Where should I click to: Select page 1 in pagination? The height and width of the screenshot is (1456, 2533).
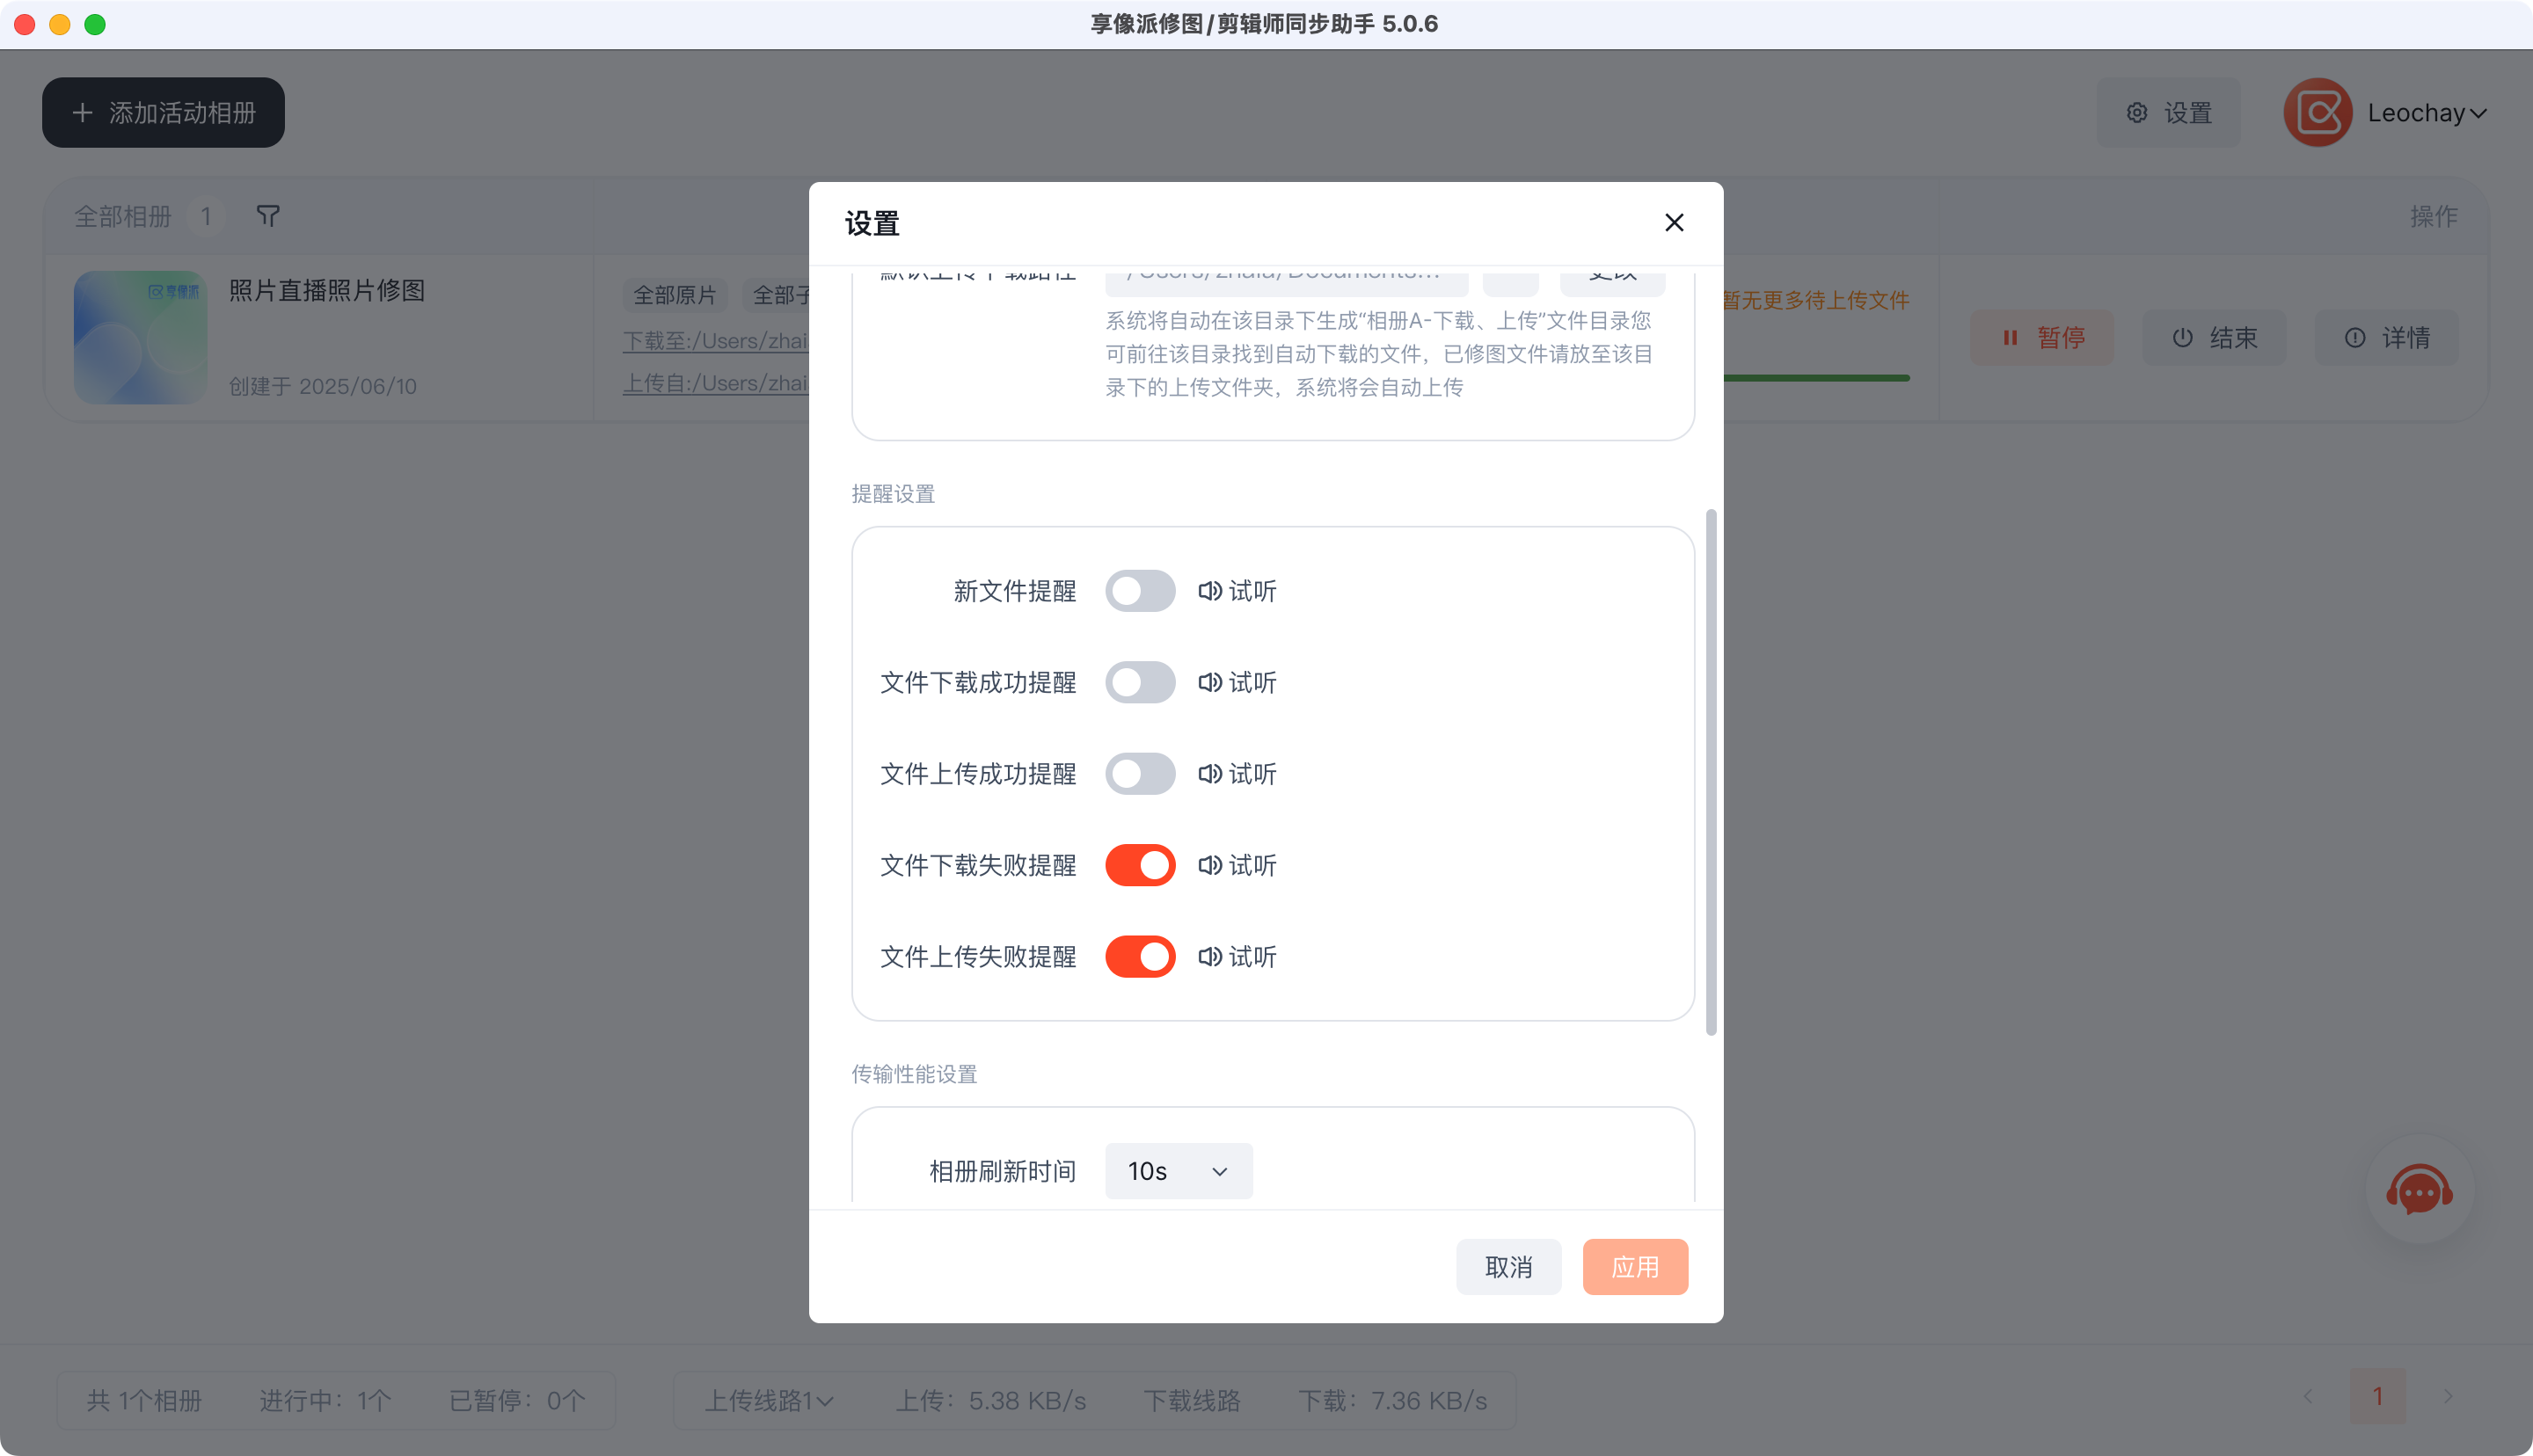pyautogui.click(x=2378, y=1396)
